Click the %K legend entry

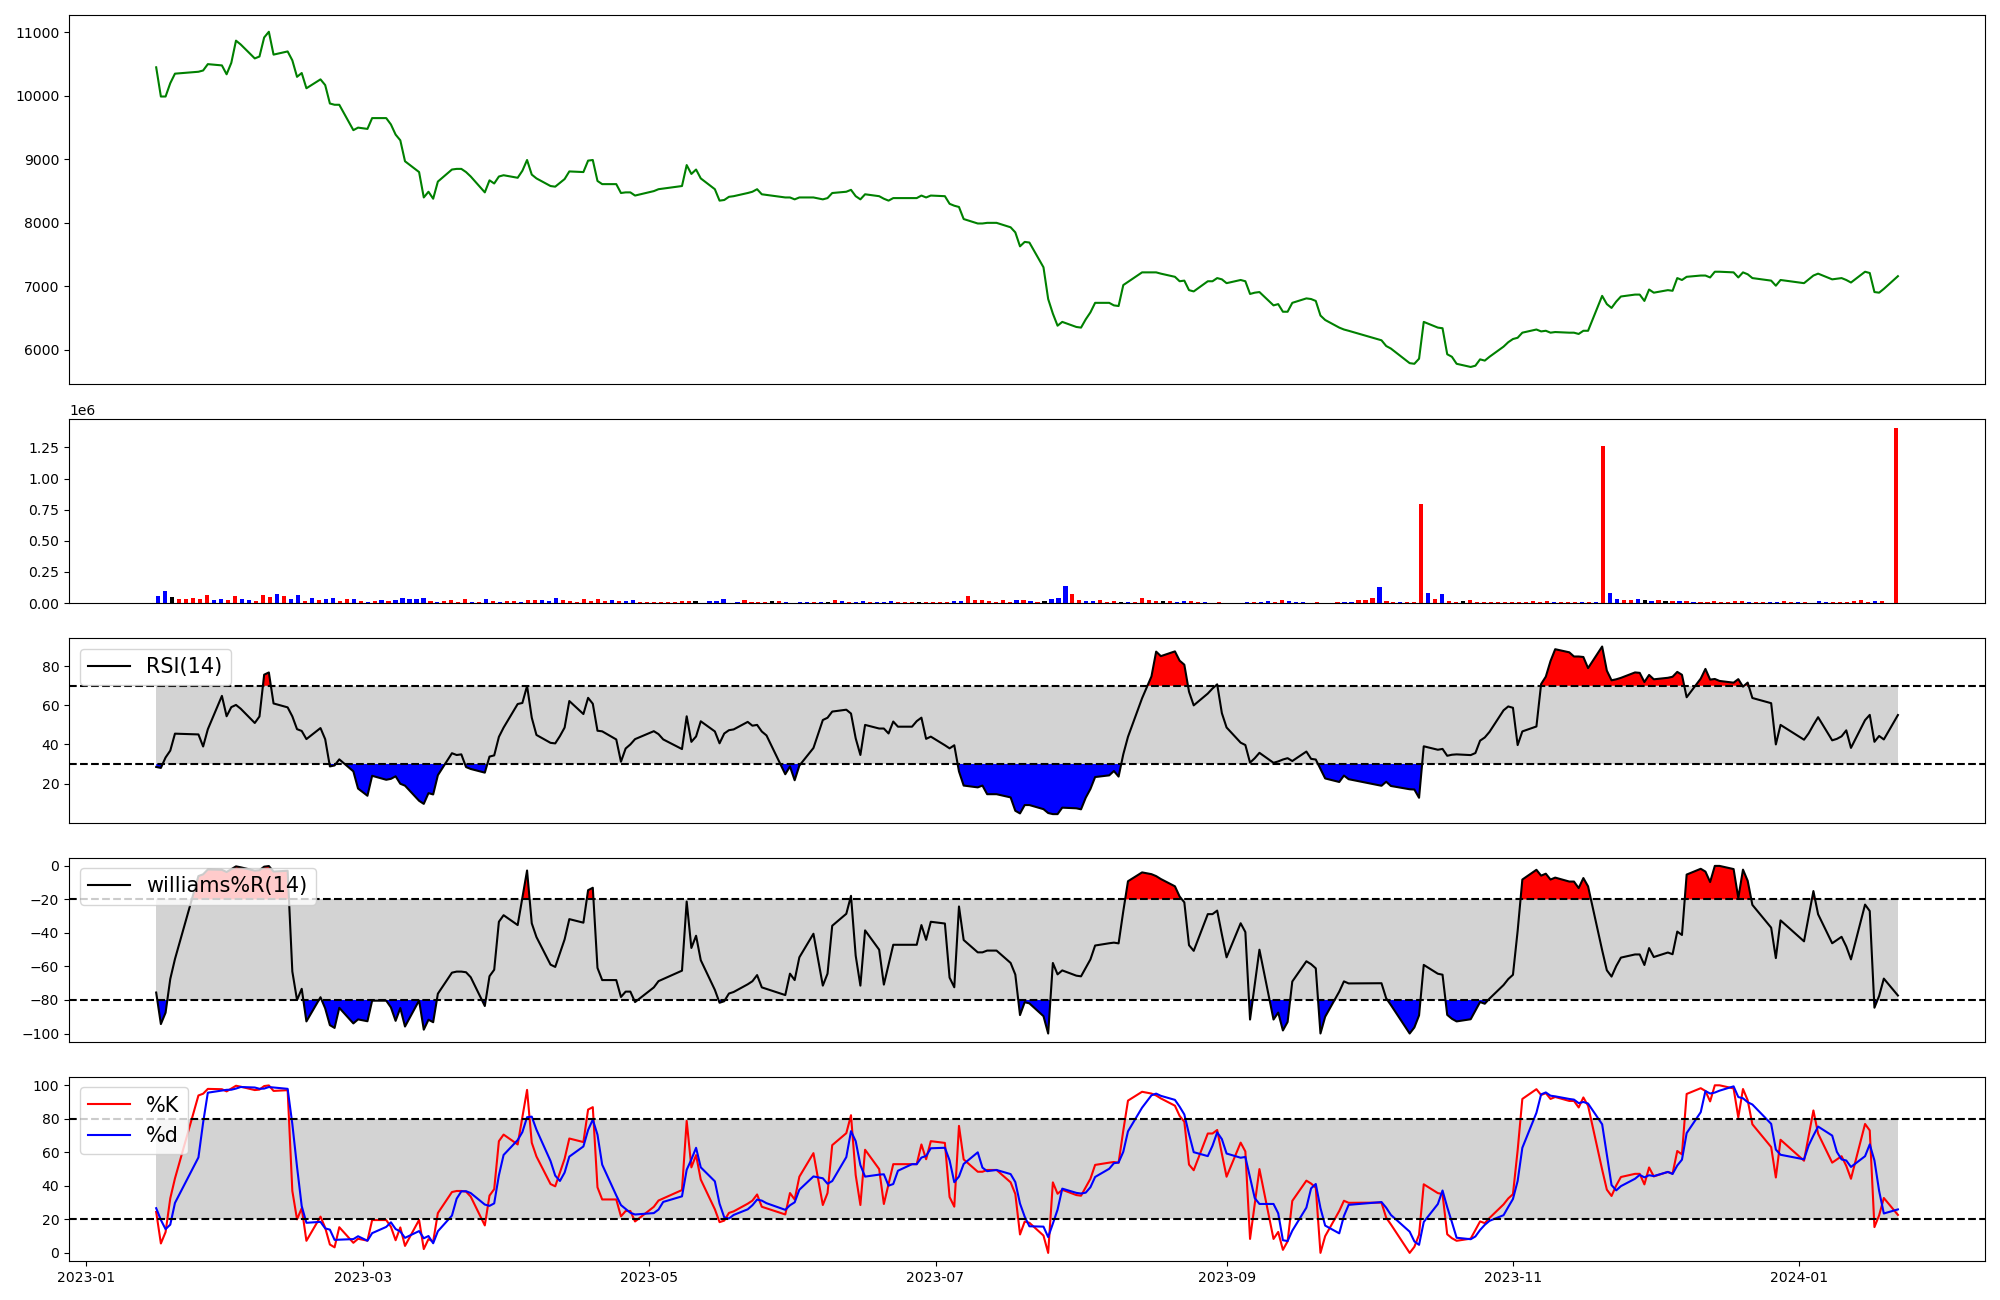pyautogui.click(x=162, y=1104)
